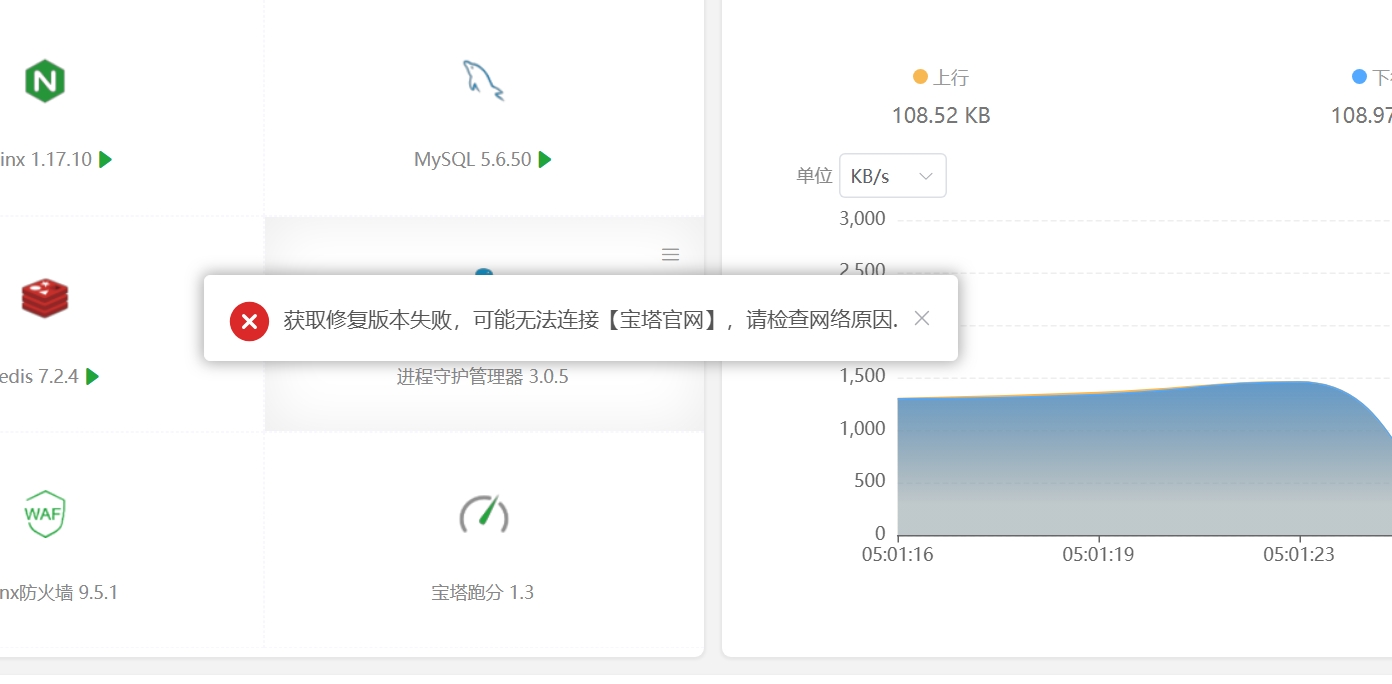Viewport: 1392px width, 684px height.
Task: Click the 3,000 y-axis label
Action: click(x=861, y=219)
